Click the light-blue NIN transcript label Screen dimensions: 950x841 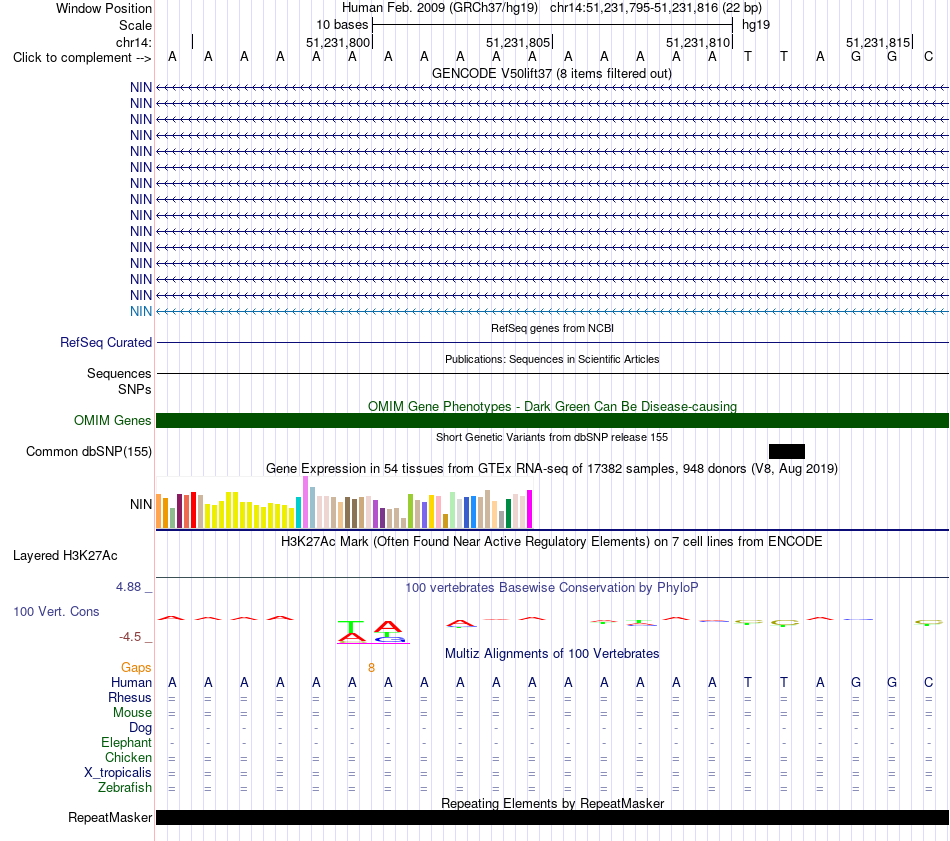click(x=141, y=311)
